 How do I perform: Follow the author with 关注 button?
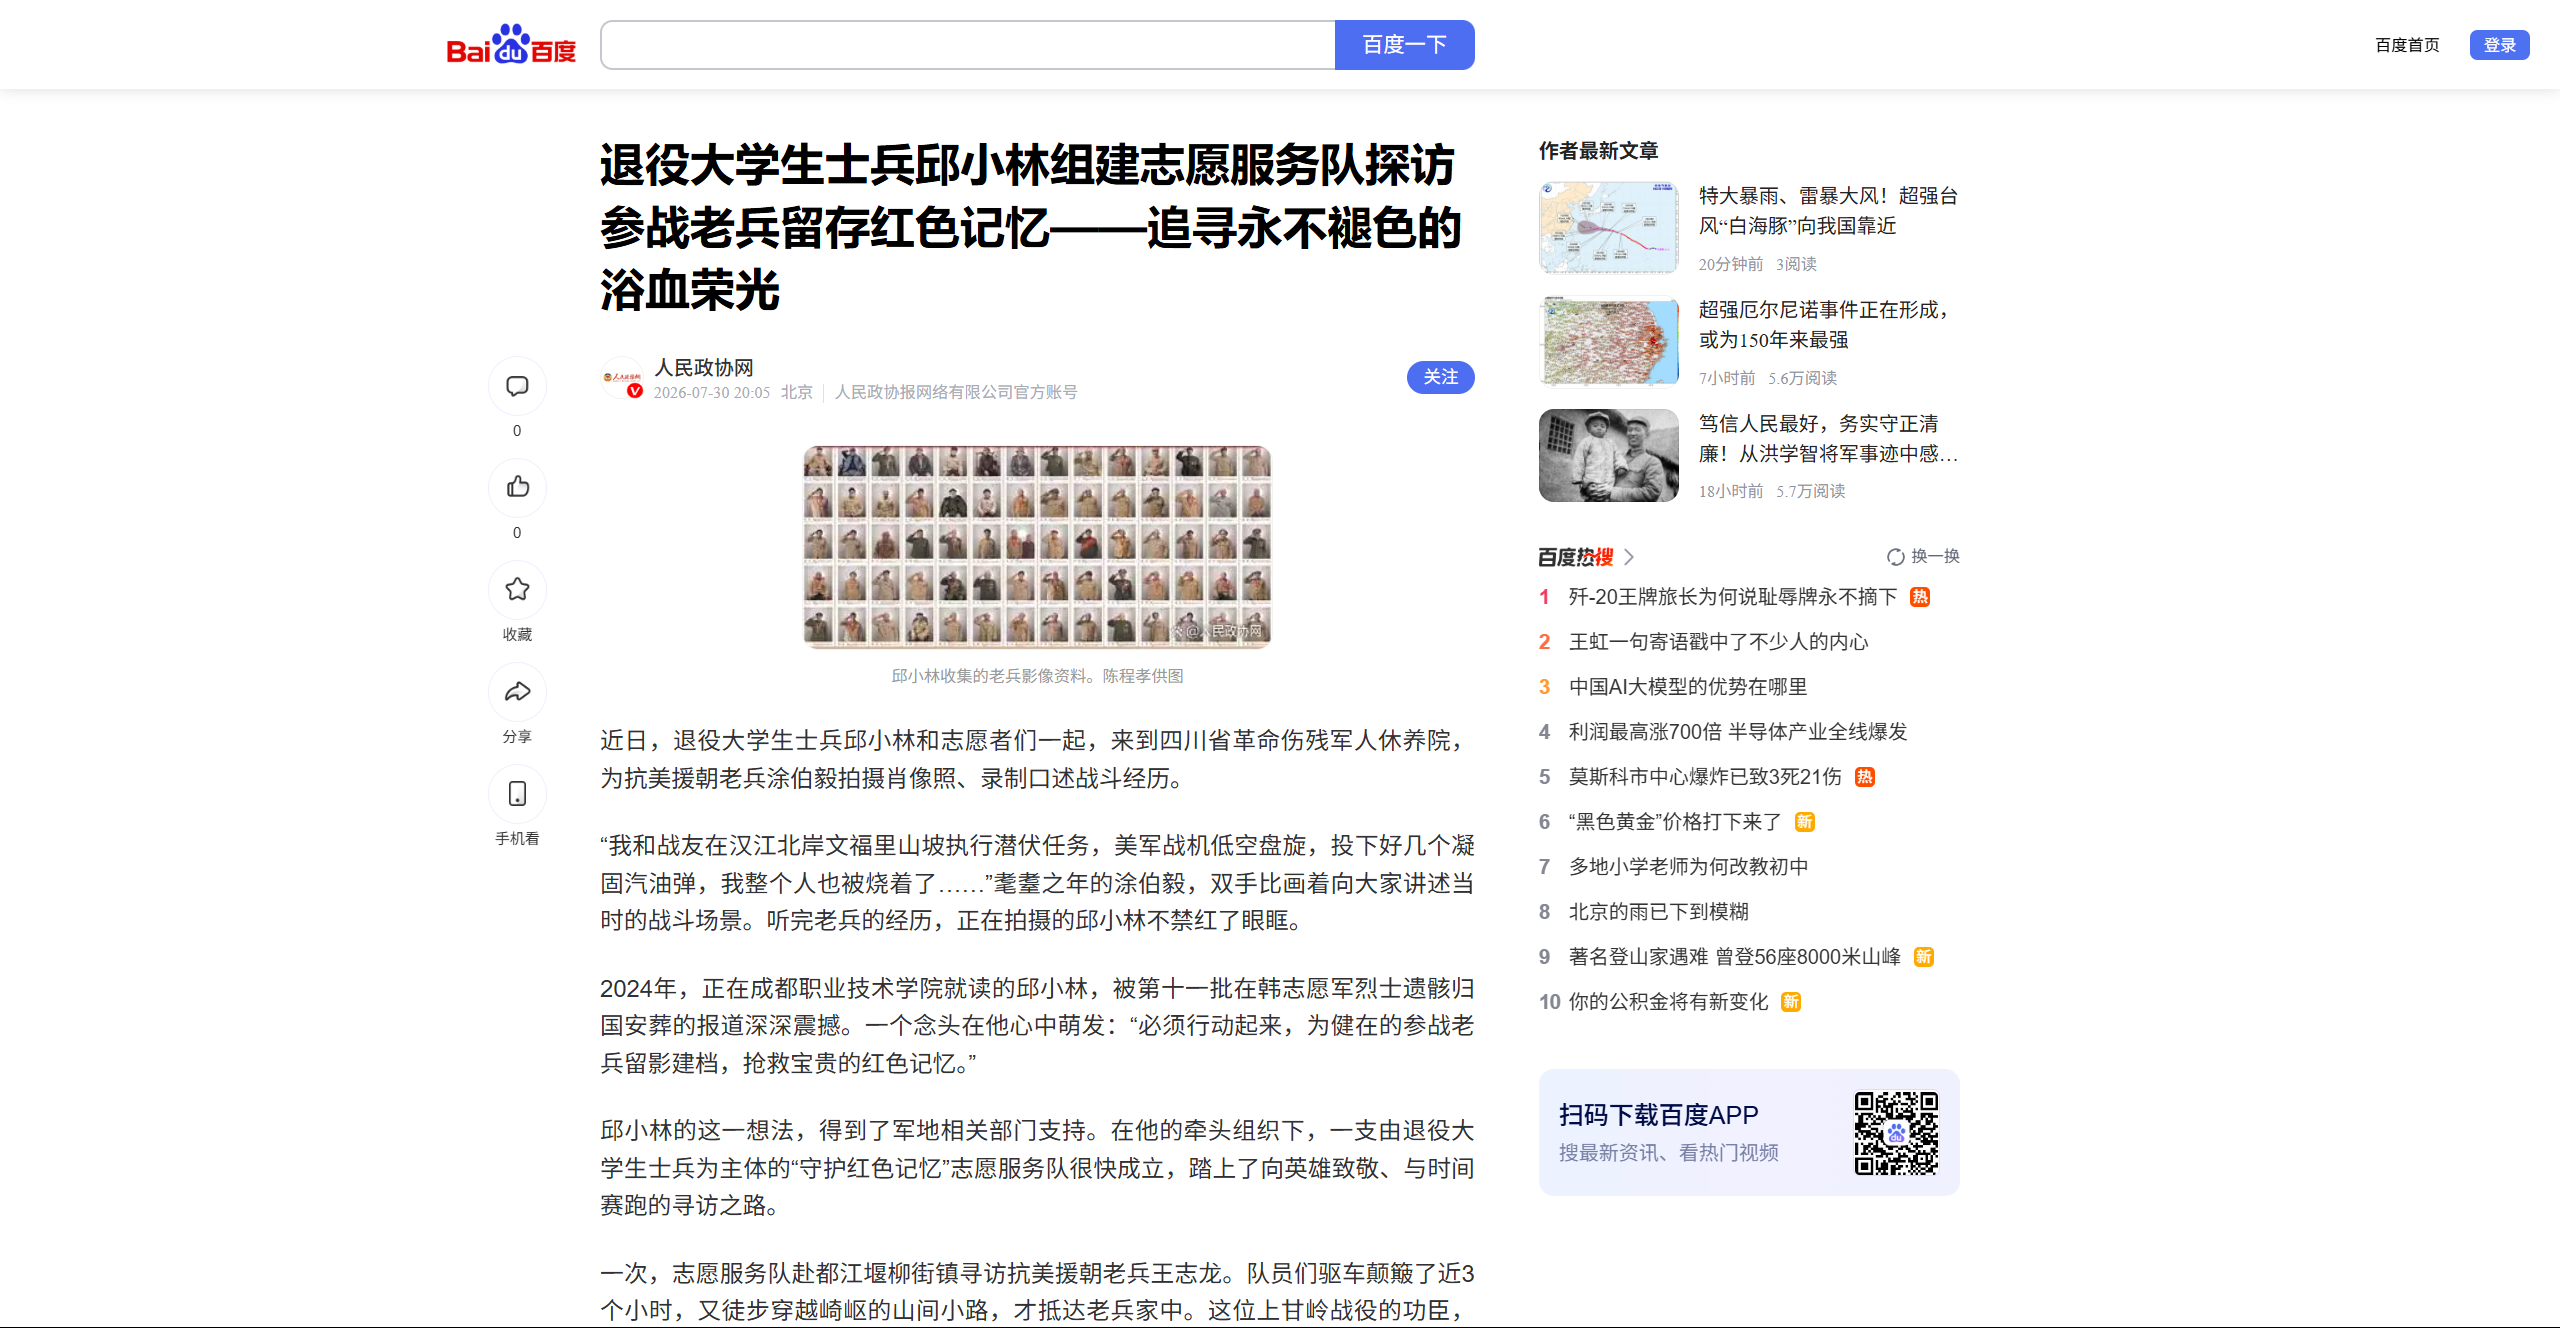point(1441,377)
